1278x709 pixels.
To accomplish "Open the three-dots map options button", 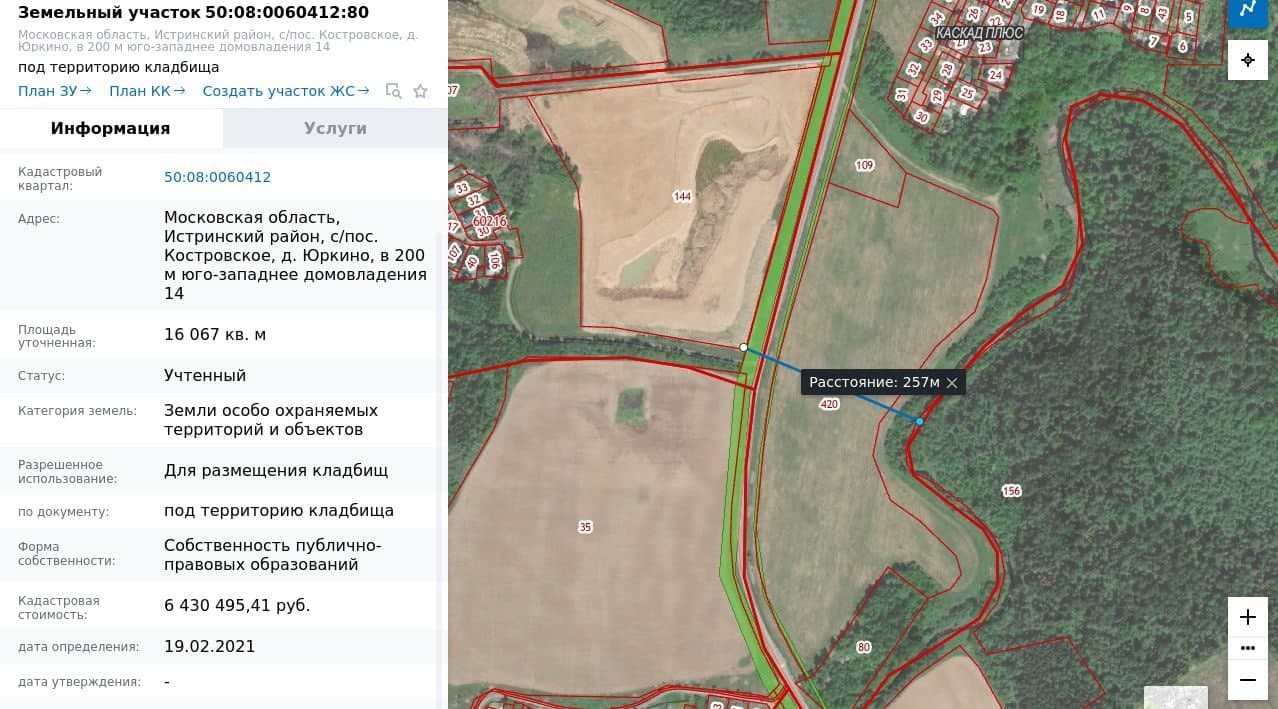I will click(x=1247, y=648).
